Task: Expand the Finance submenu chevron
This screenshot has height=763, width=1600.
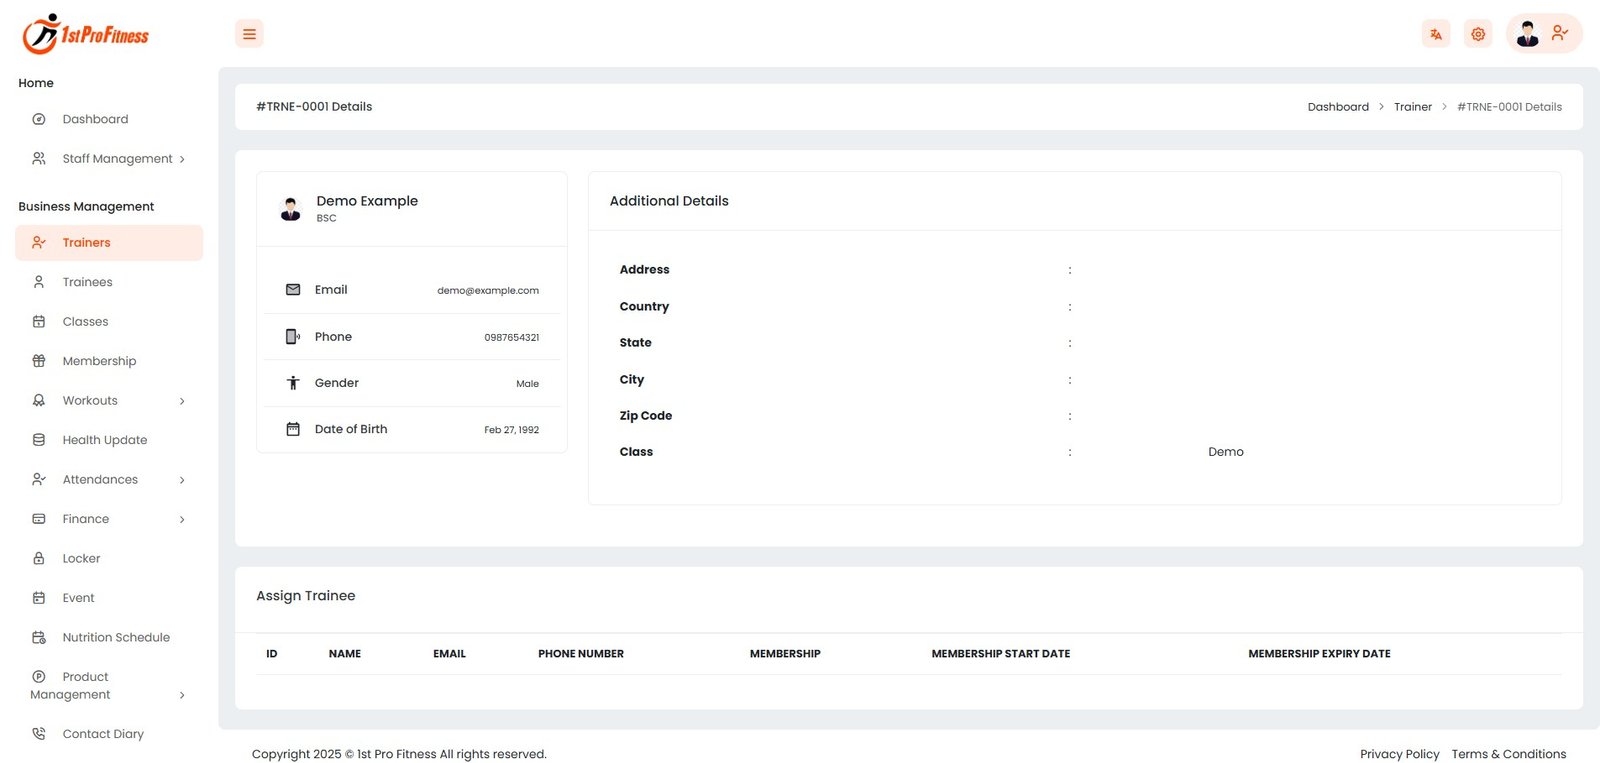Action: coord(181,519)
